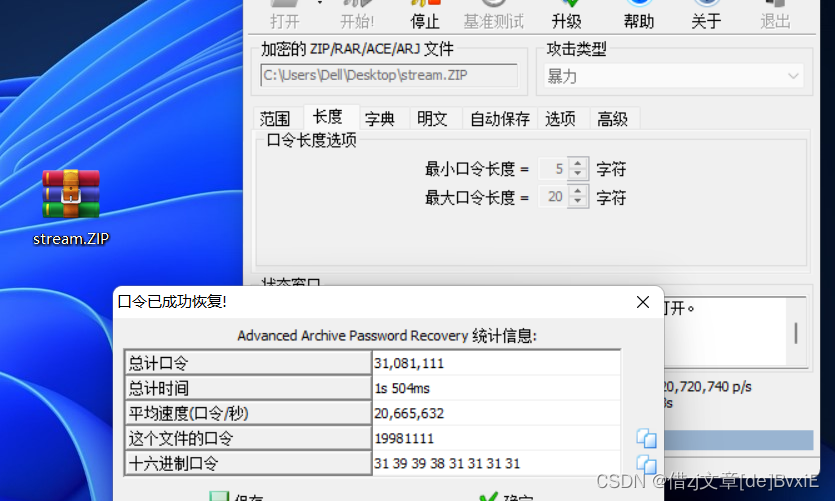Click the 退出 (Exit) toolbar button
835x501 pixels.
[x=775, y=15]
